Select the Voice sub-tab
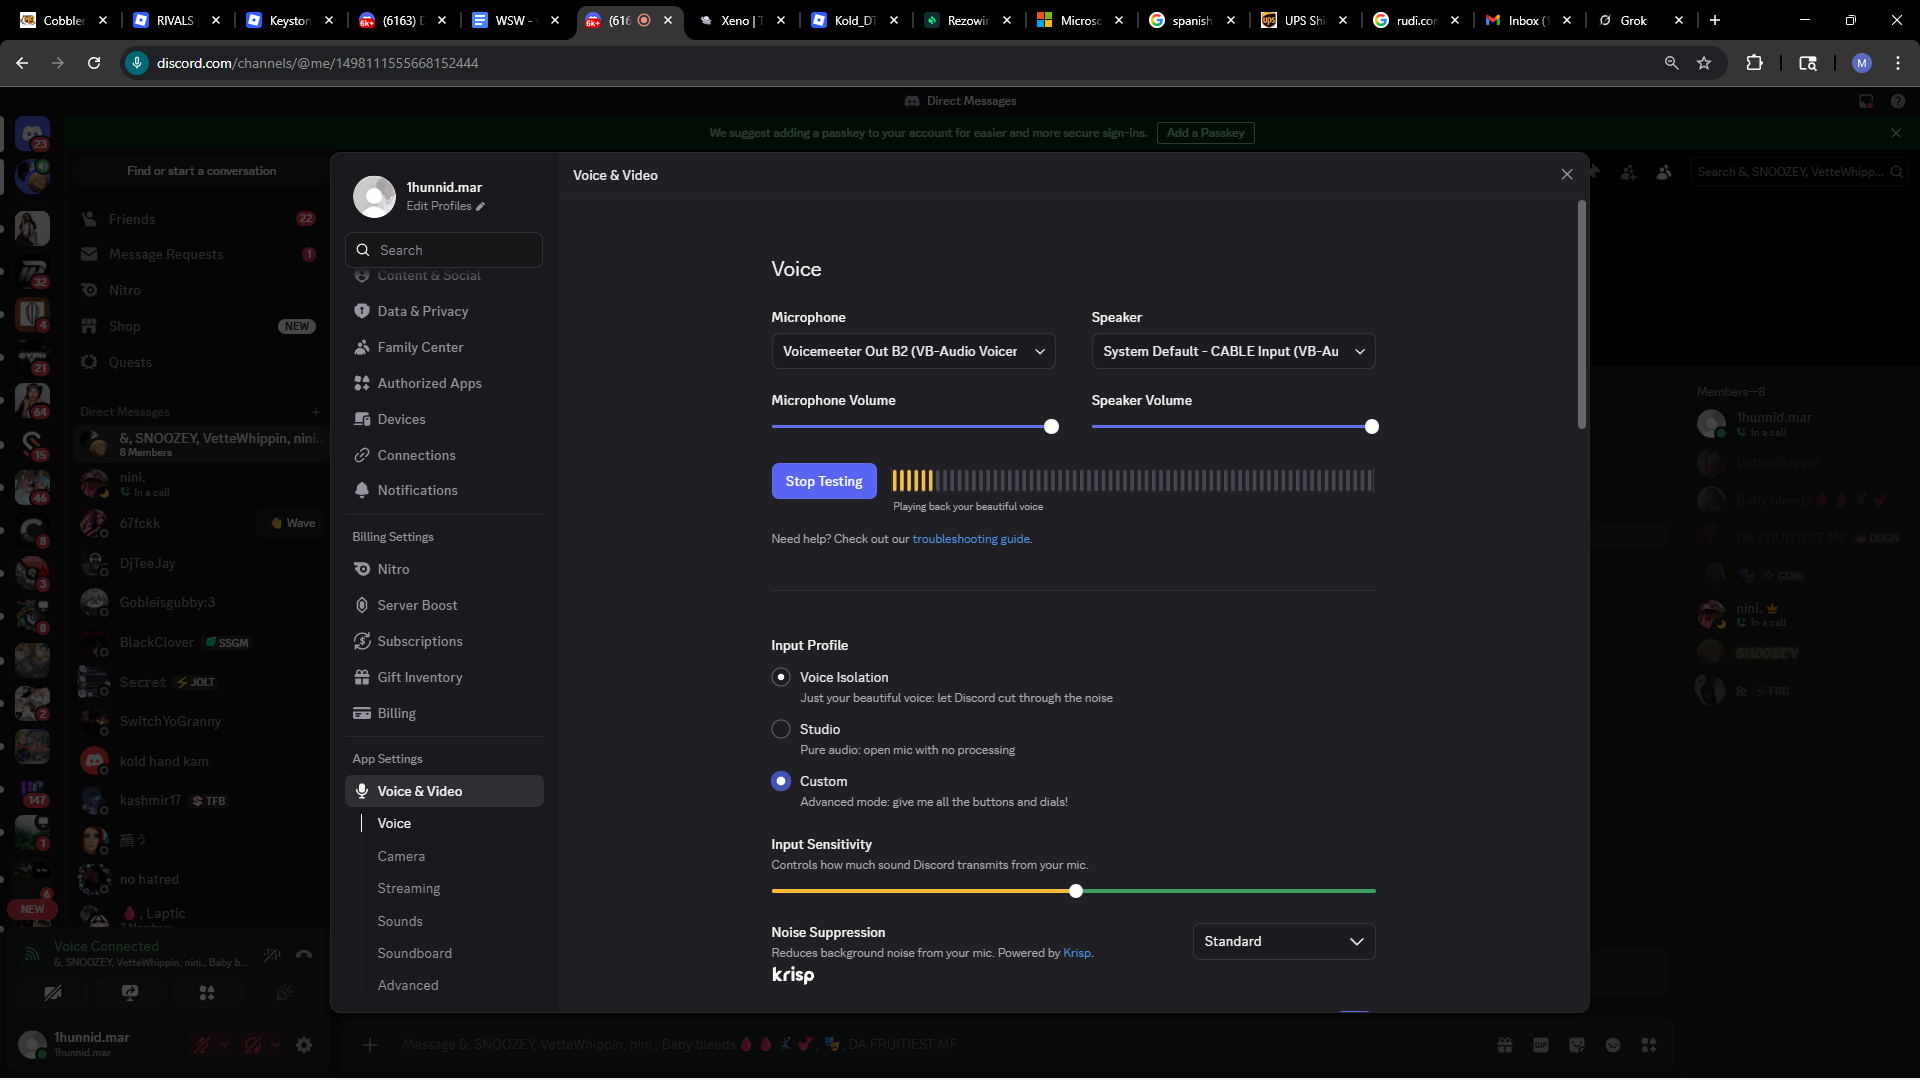Screen dimensions: 1920x1080 (x=394, y=823)
